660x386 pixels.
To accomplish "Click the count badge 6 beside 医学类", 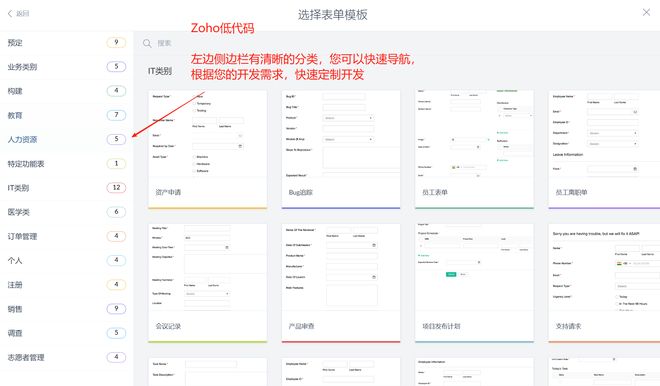I will (x=117, y=212).
